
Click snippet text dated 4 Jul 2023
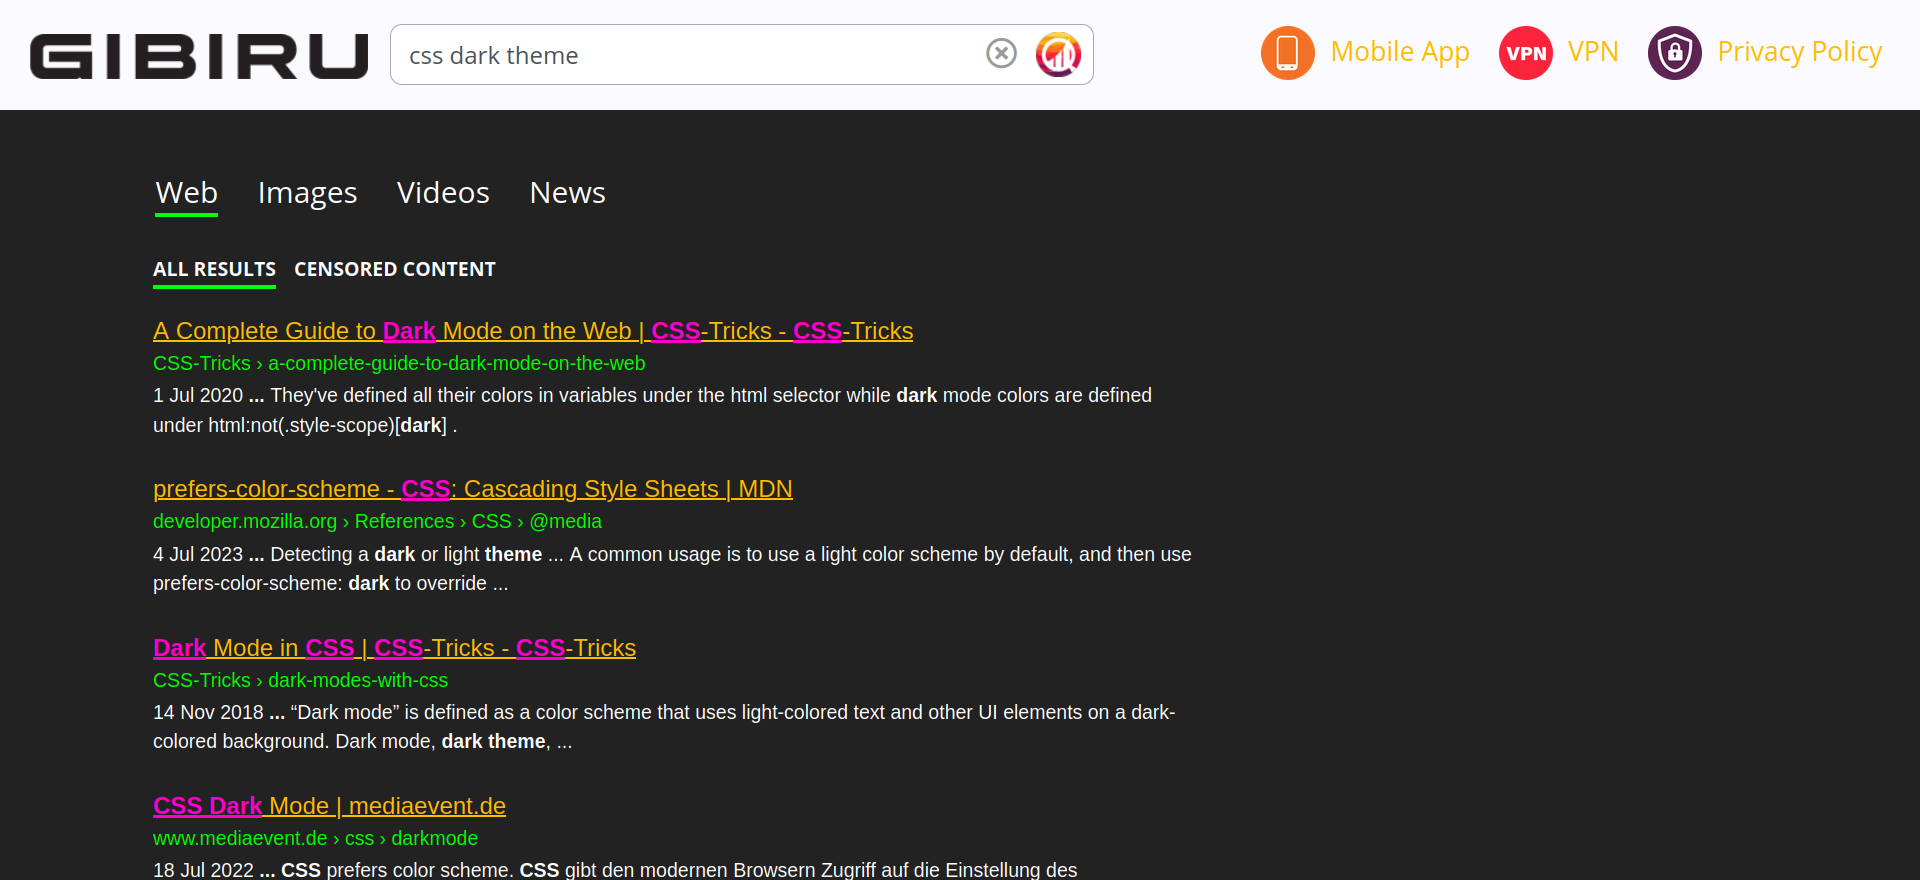(672, 568)
